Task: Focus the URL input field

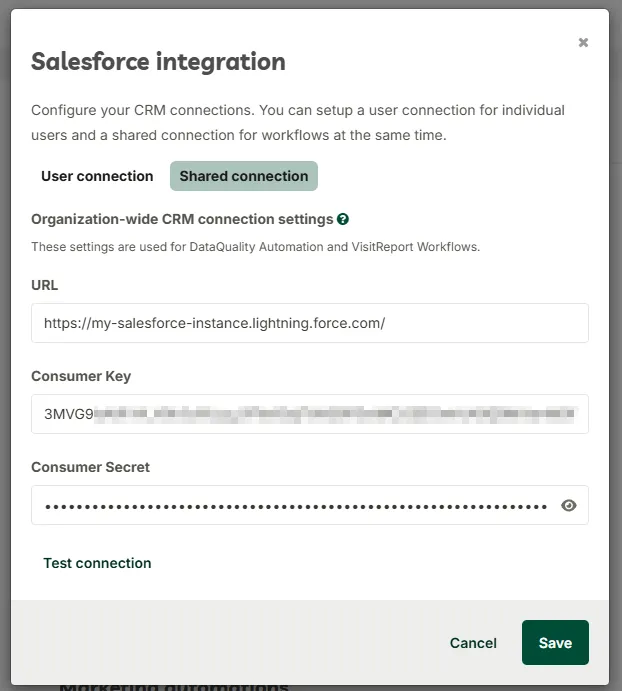Action: [310, 323]
